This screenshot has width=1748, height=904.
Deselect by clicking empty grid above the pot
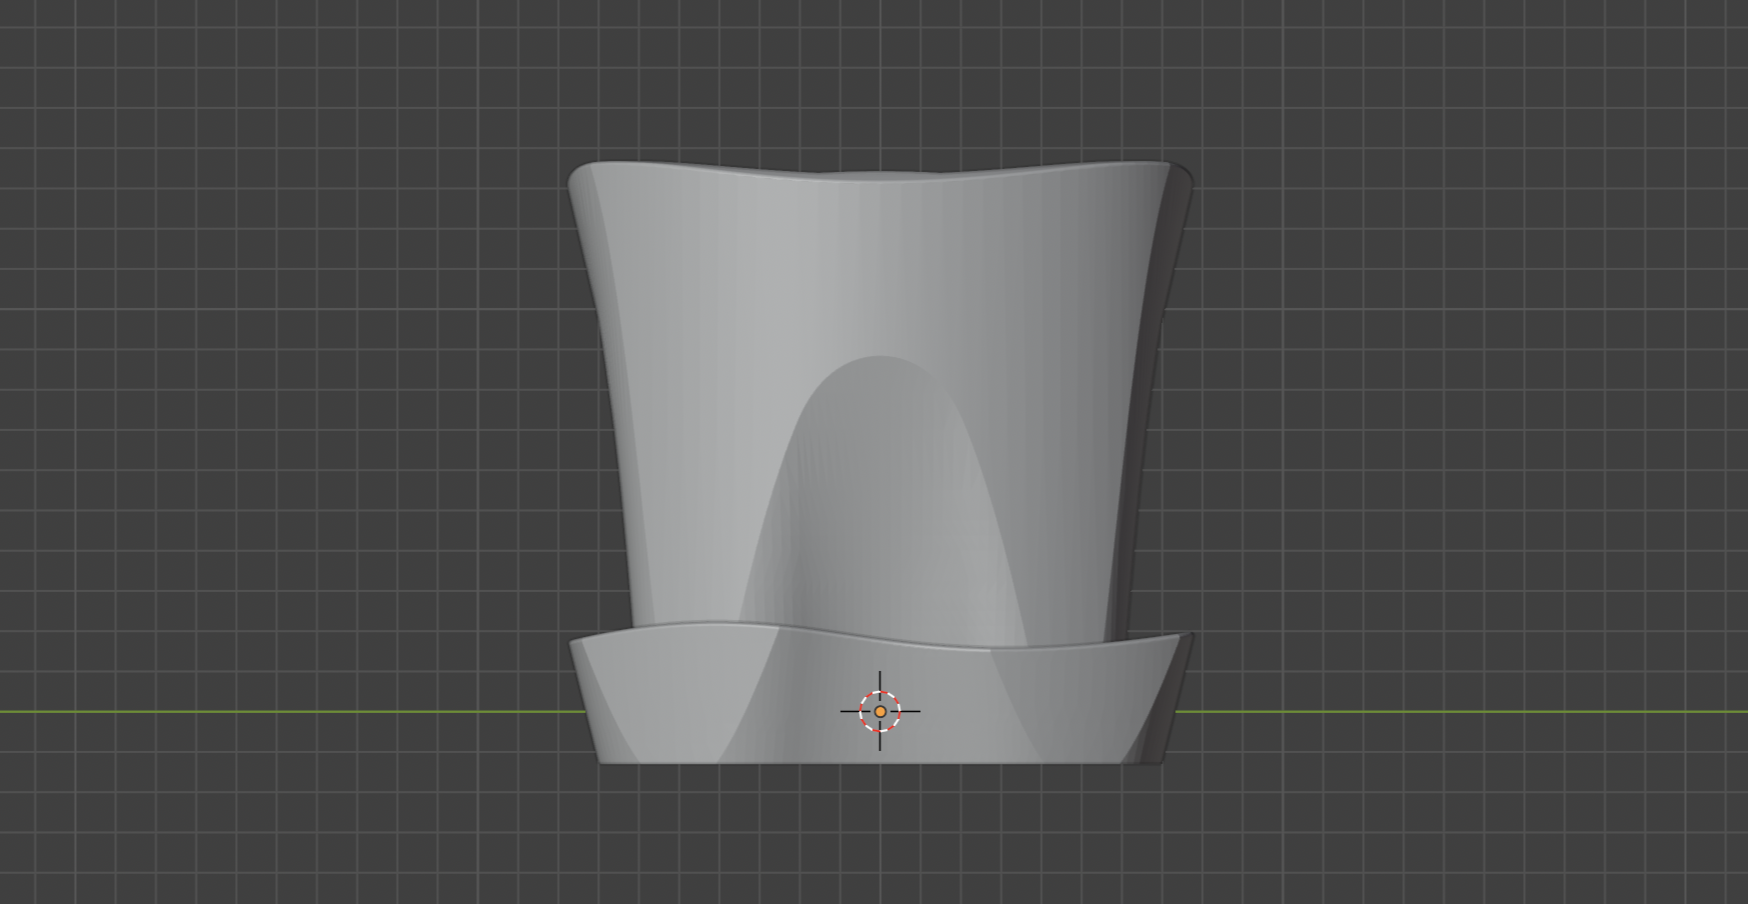(x=880, y=80)
